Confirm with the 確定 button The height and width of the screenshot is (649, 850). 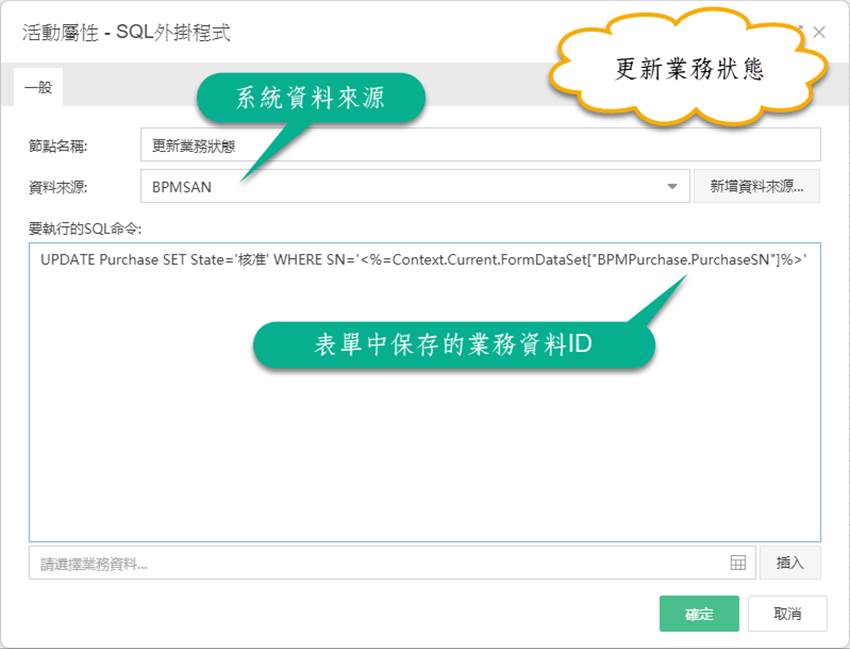699,613
